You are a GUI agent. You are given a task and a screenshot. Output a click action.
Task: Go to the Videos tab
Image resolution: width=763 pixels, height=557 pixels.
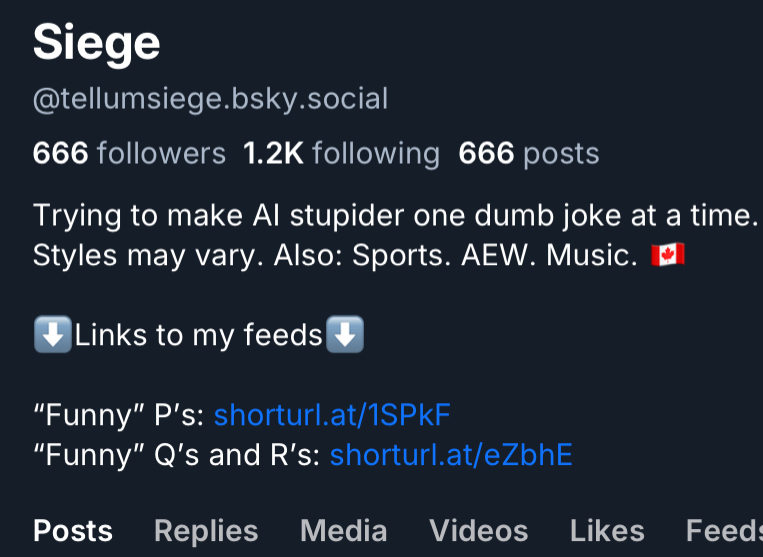point(478,530)
